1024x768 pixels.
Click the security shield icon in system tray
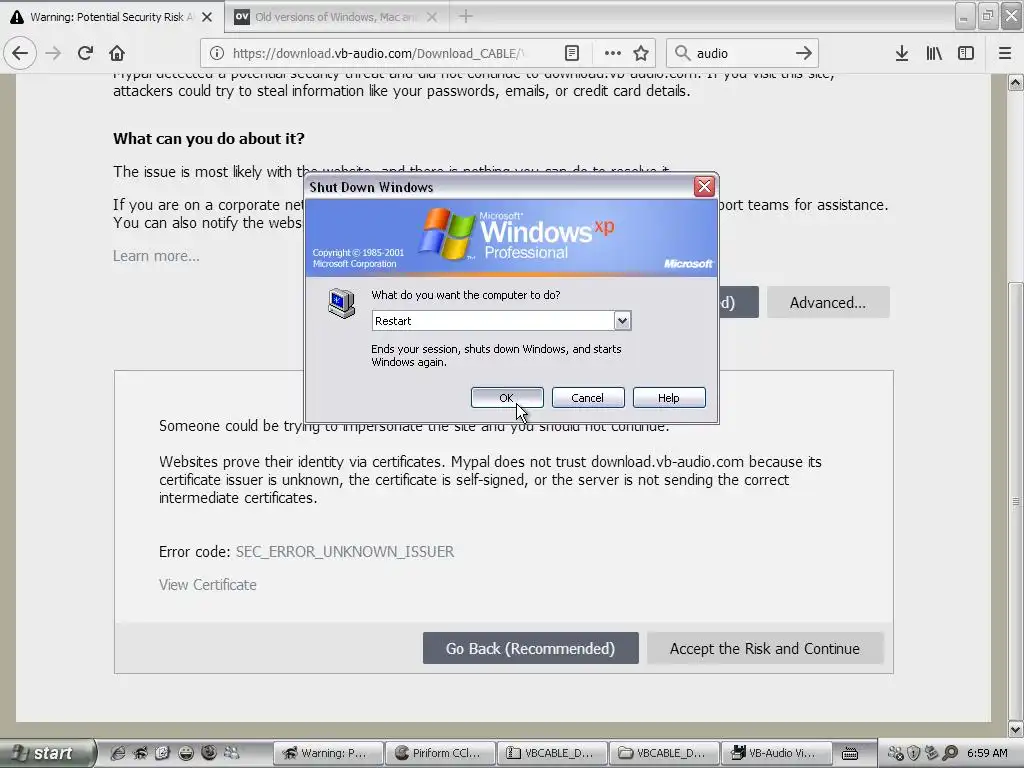tap(914, 753)
